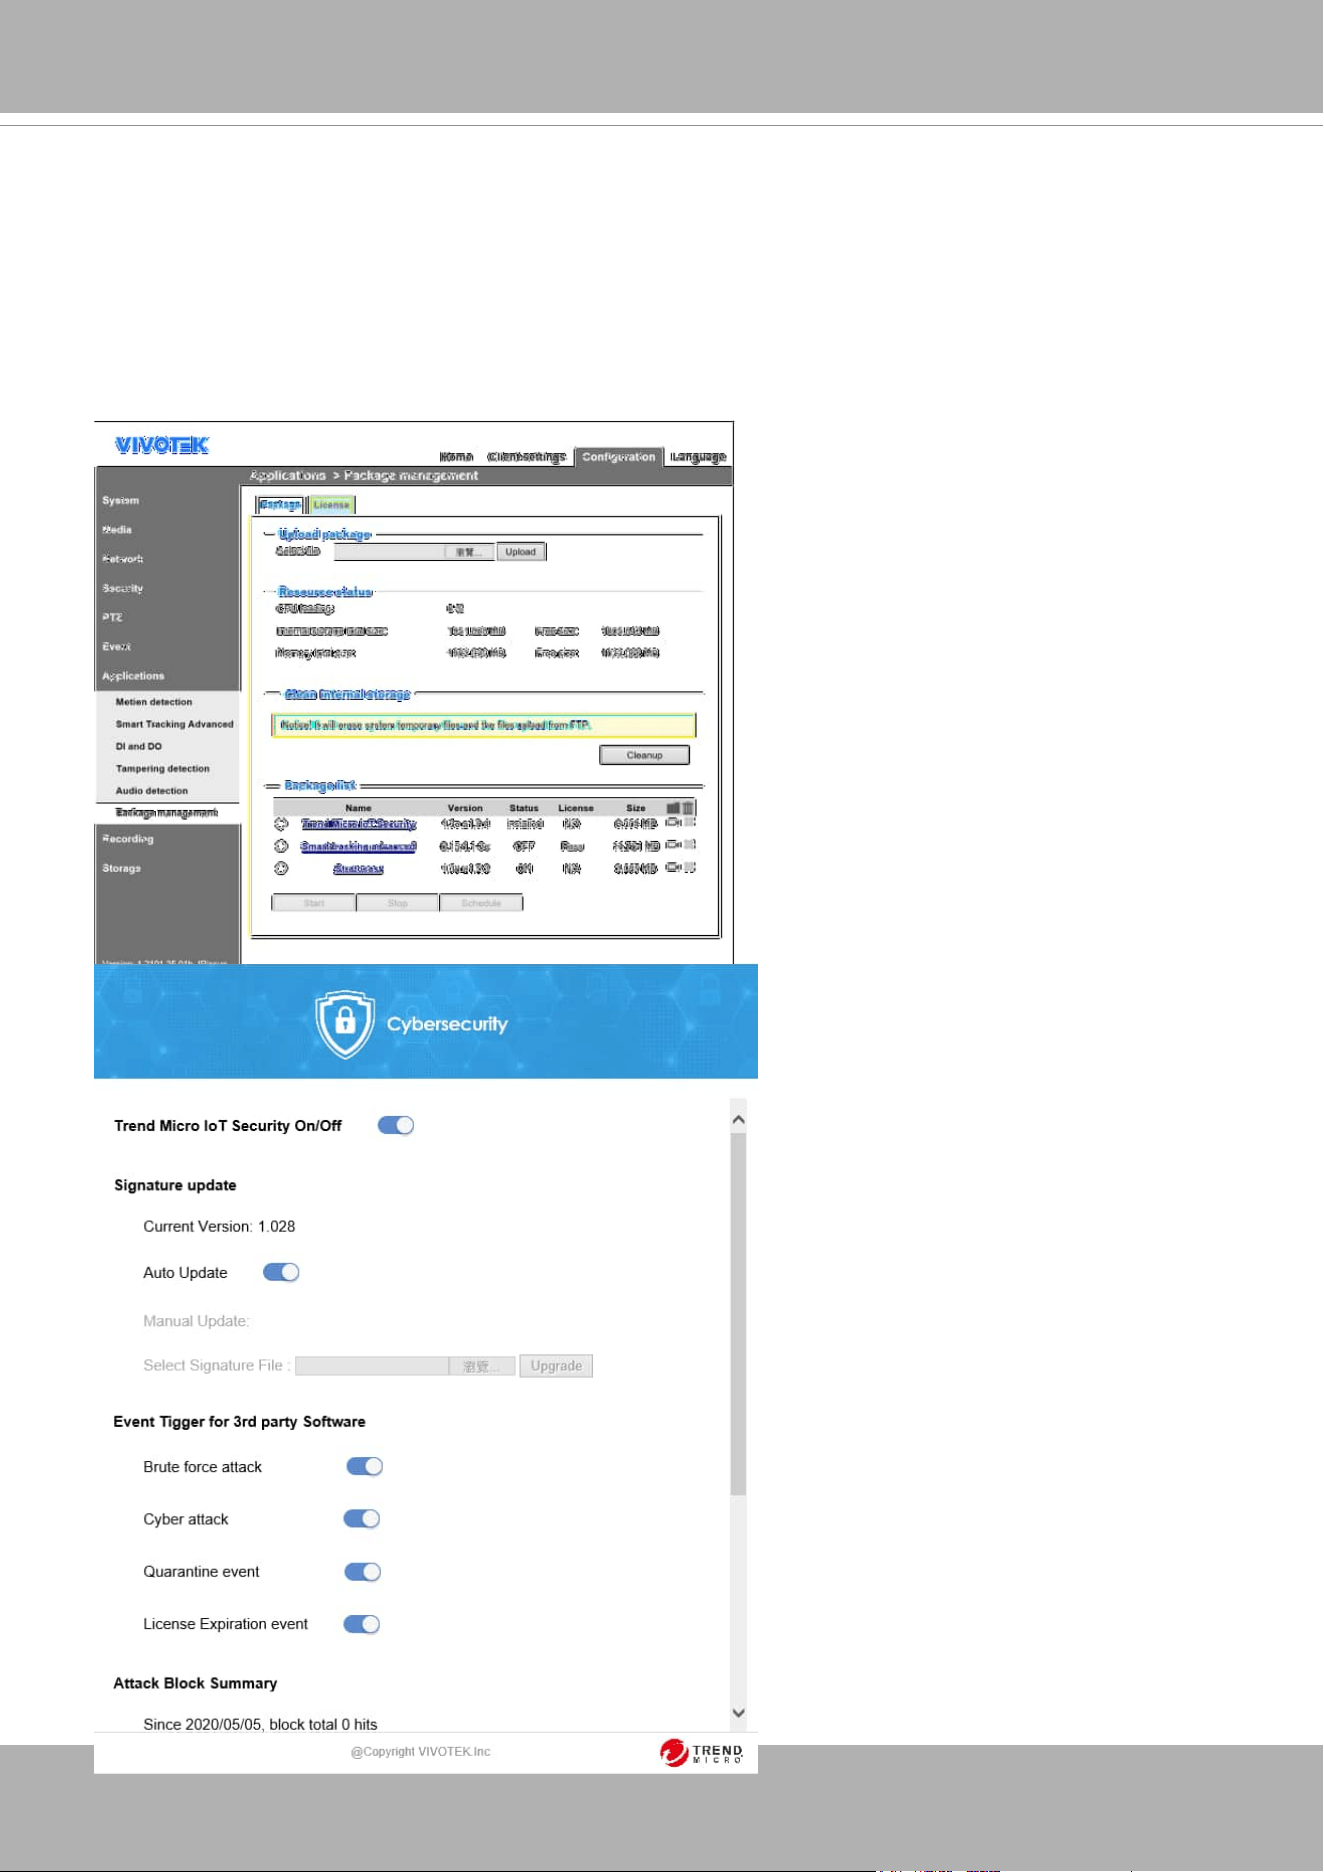
Task: Switch to the Package tab
Action: (280, 505)
